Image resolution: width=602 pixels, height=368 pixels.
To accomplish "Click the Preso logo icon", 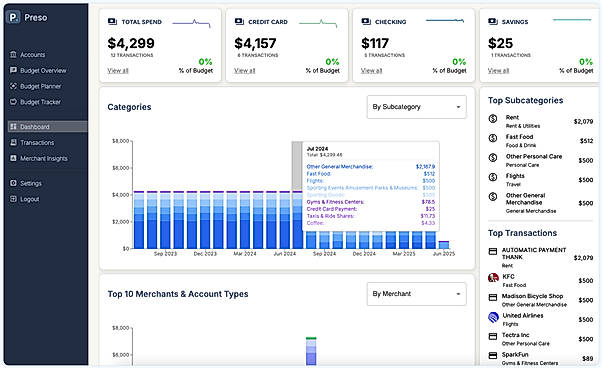I will [x=13, y=17].
